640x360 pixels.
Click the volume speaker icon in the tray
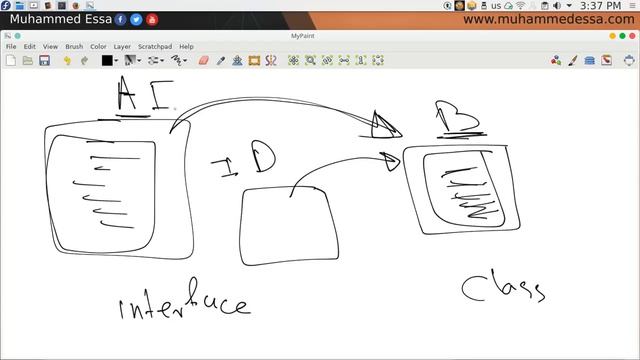(x=557, y=6)
